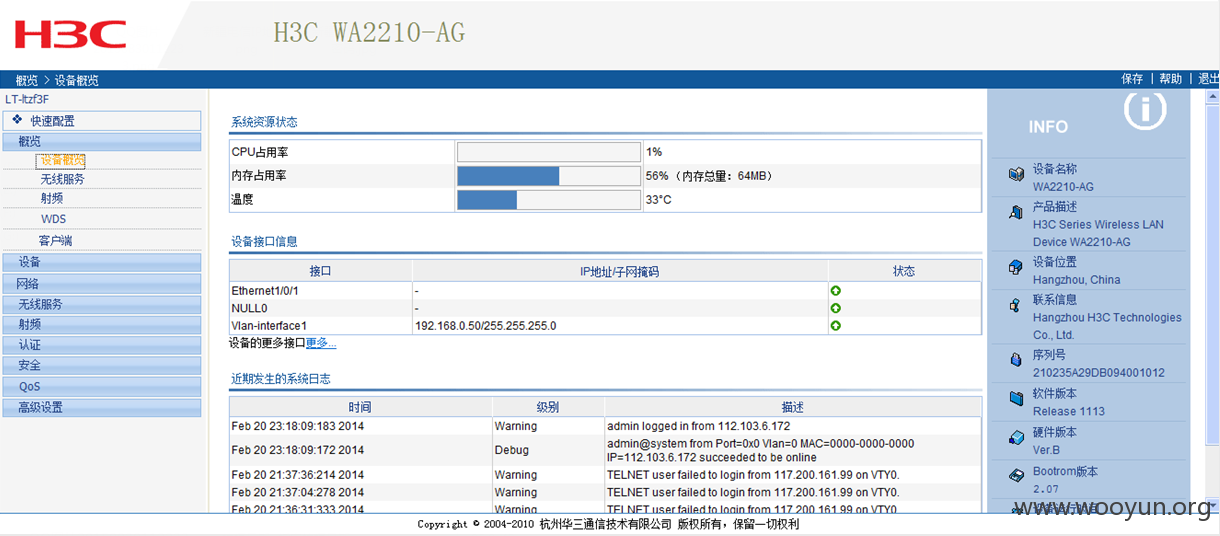Click the 描述 column header in log table
Viewport: 1220px width, 536px height.
pyautogui.click(x=793, y=407)
